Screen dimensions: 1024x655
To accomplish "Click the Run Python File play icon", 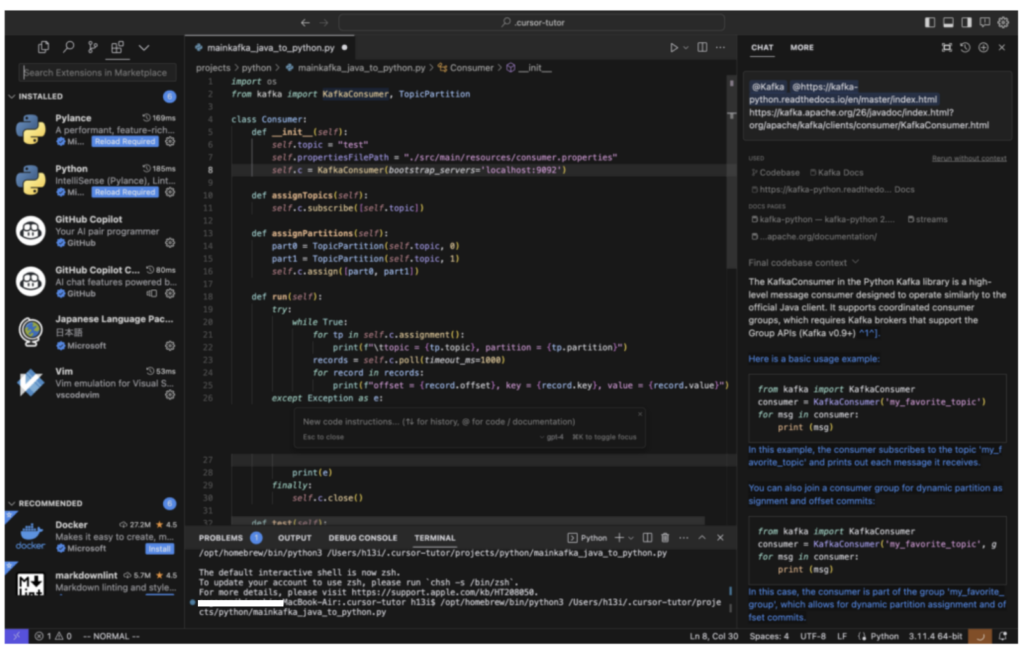I will 675,47.
